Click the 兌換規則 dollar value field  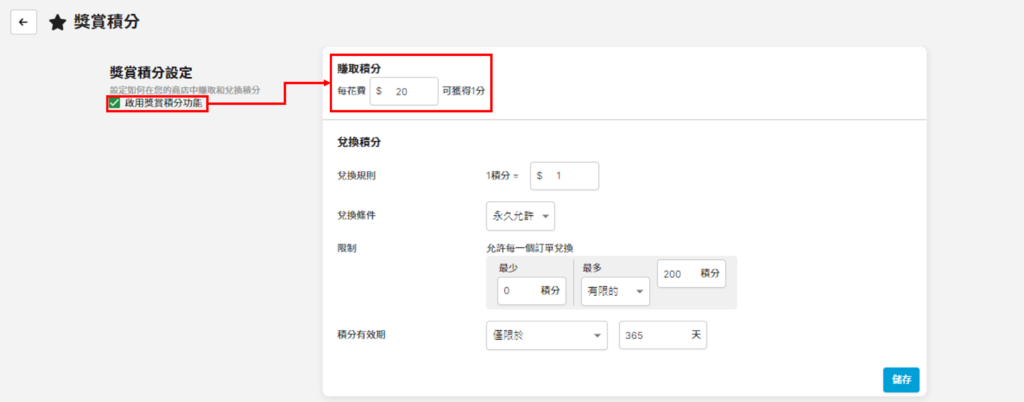(564, 175)
